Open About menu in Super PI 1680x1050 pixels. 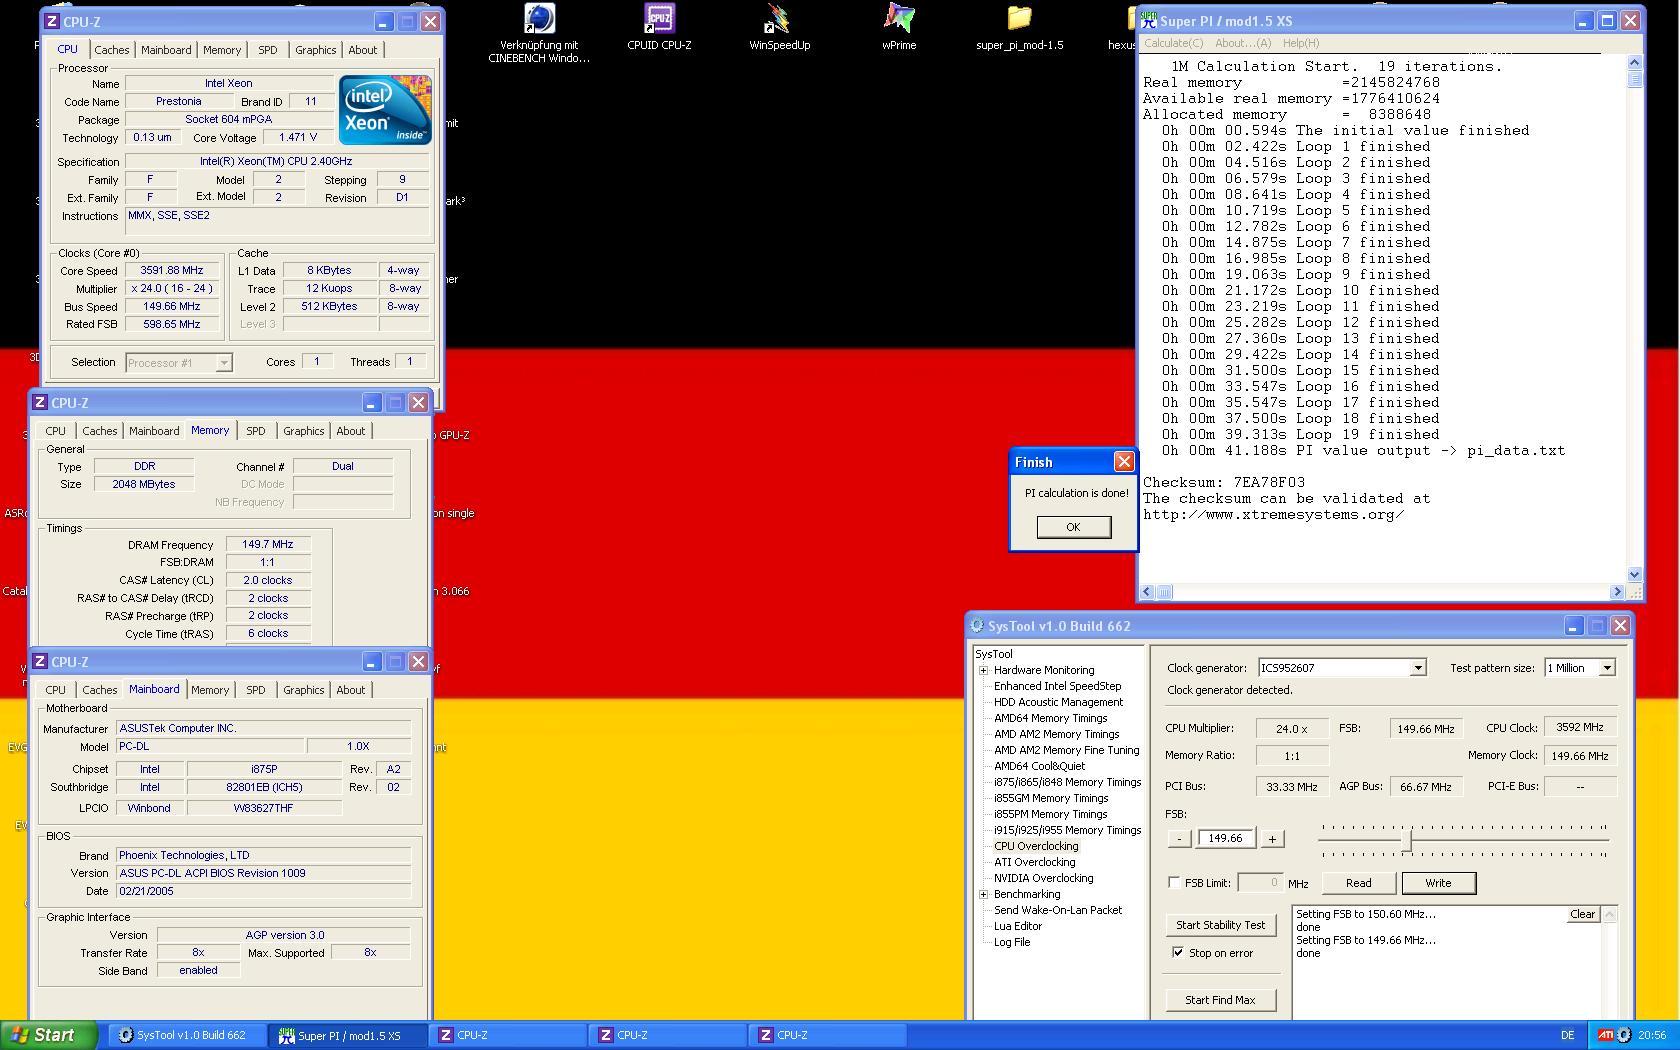tap(1243, 43)
